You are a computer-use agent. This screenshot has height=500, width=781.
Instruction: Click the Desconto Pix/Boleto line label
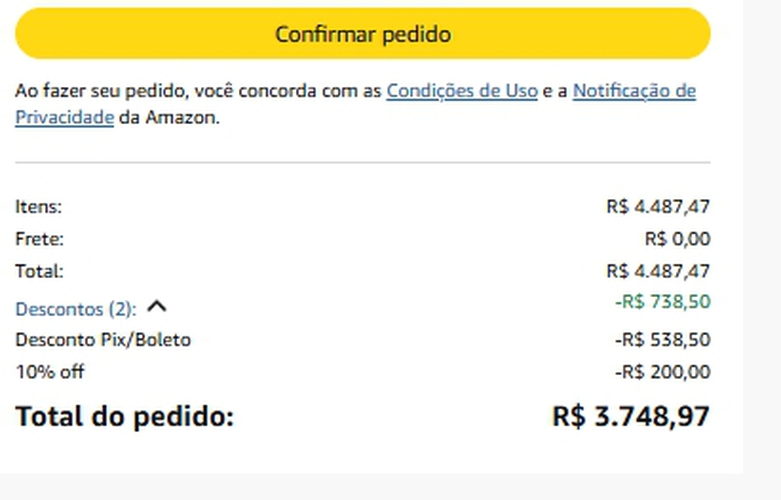(102, 340)
